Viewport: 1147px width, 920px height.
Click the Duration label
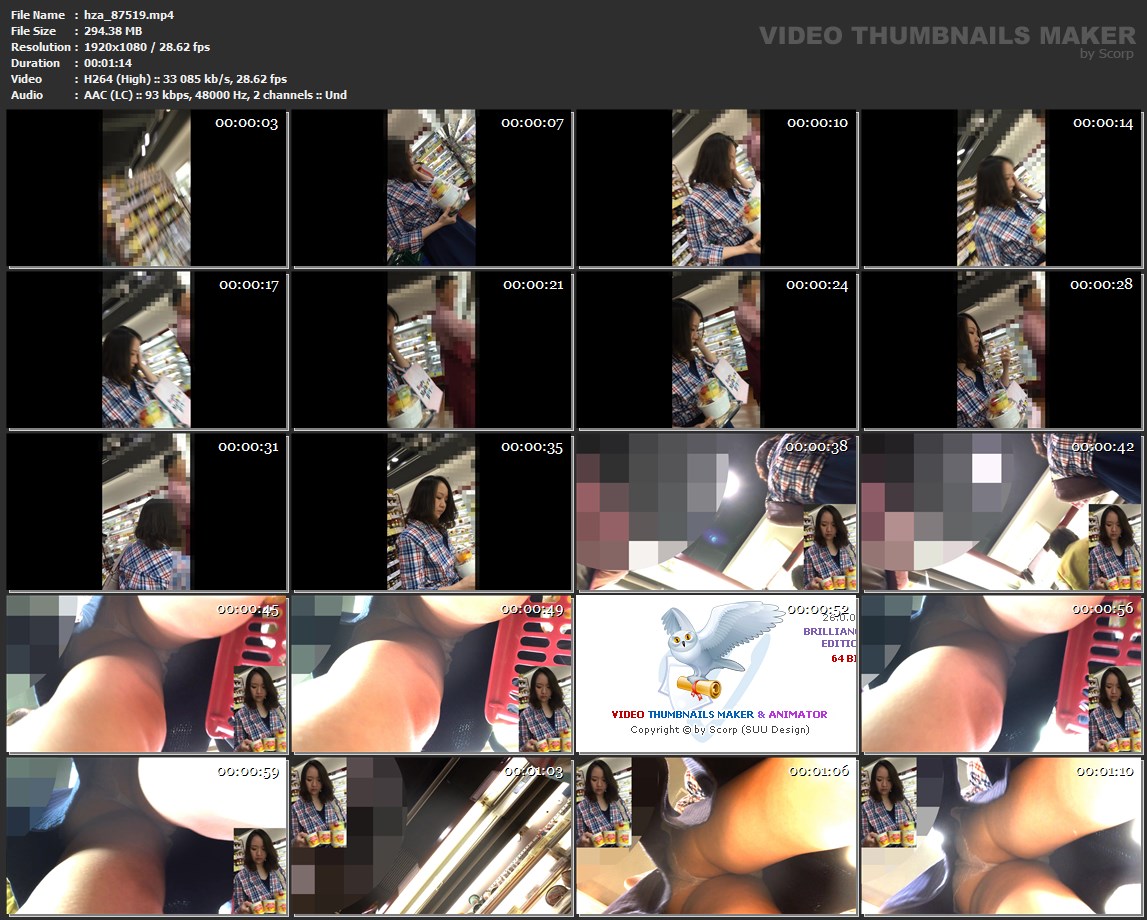35,63
